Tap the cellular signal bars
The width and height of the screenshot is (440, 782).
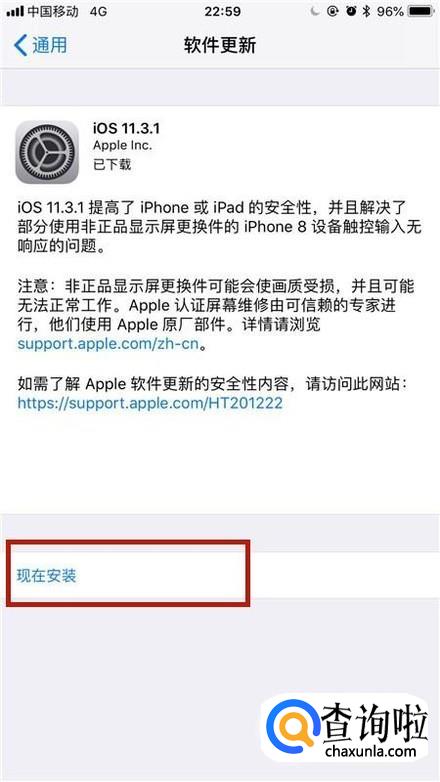tap(15, 11)
